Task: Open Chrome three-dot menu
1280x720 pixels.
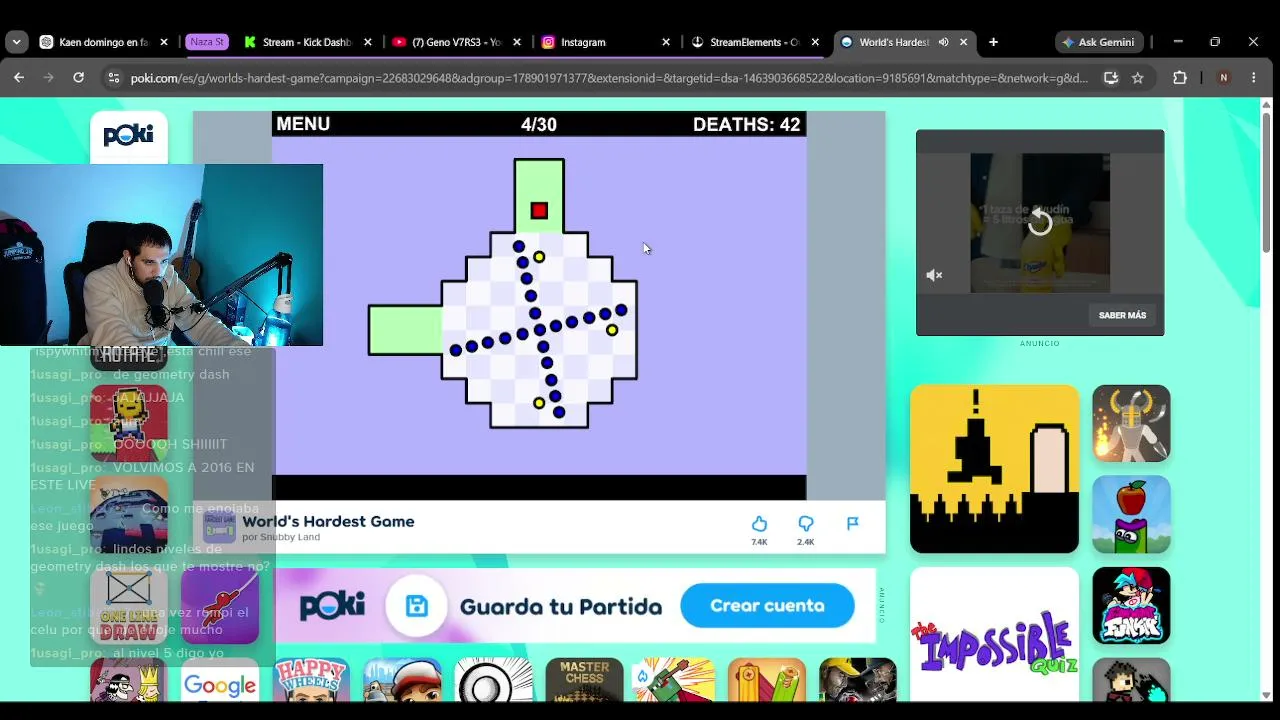Action: pyautogui.click(x=1254, y=78)
